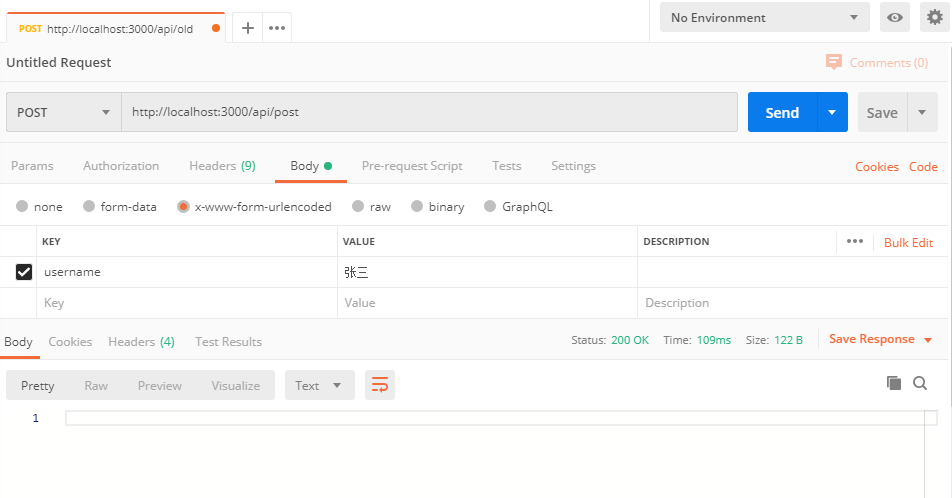Open the Cookies link near Code
The image size is (952, 498).
(x=877, y=166)
